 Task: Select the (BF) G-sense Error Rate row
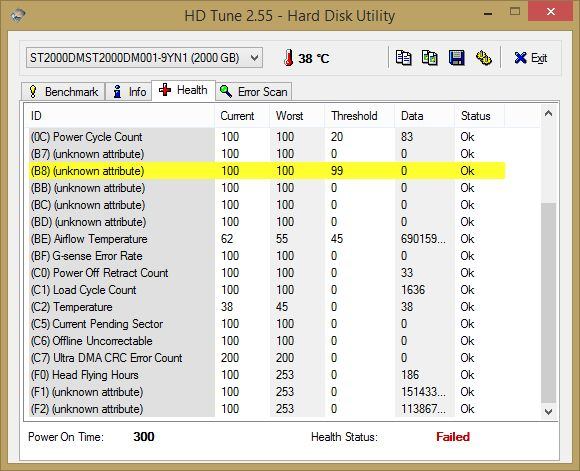click(267, 256)
